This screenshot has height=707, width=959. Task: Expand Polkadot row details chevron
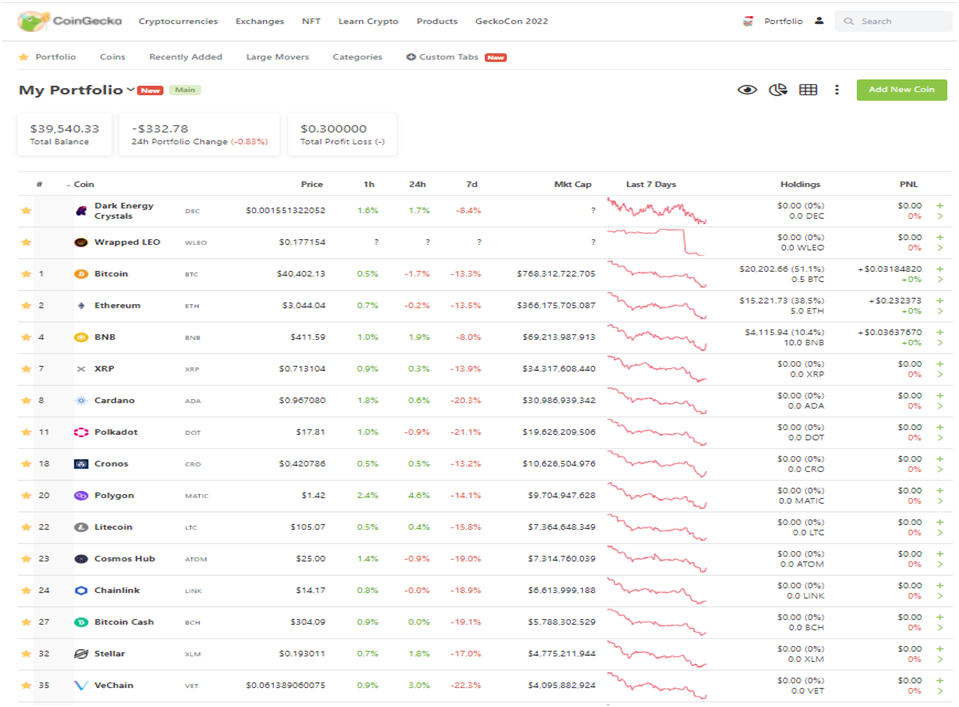click(940, 438)
